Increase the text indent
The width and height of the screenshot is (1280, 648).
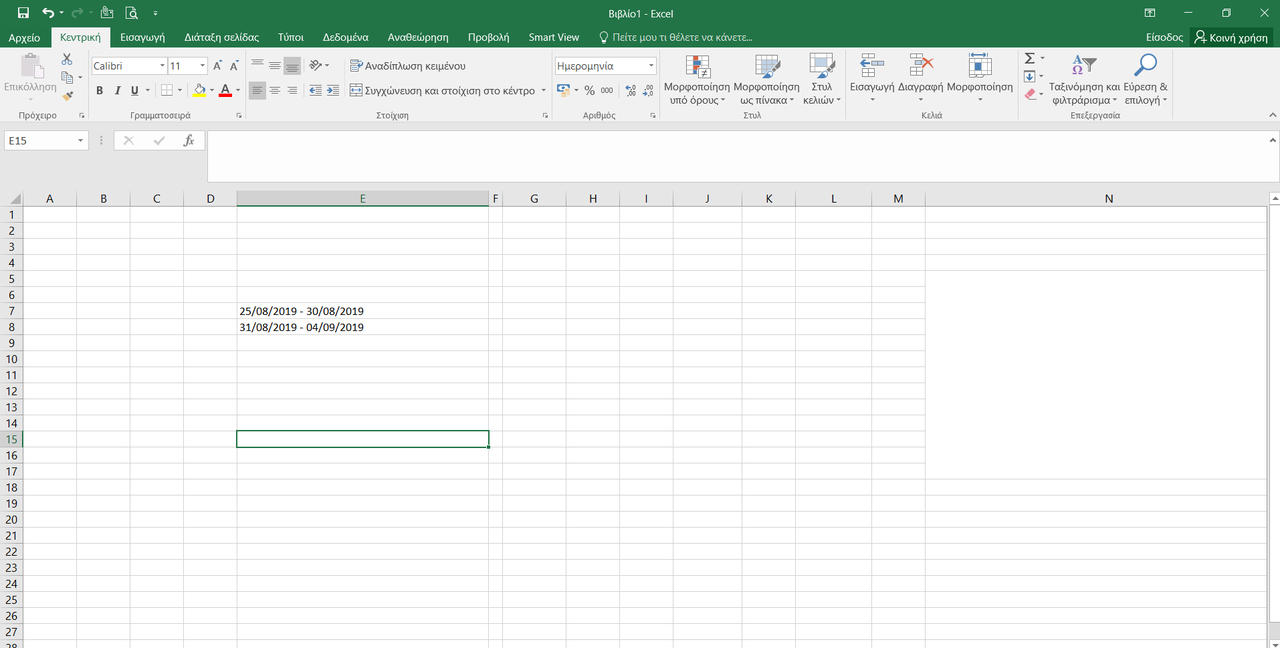click(x=331, y=90)
